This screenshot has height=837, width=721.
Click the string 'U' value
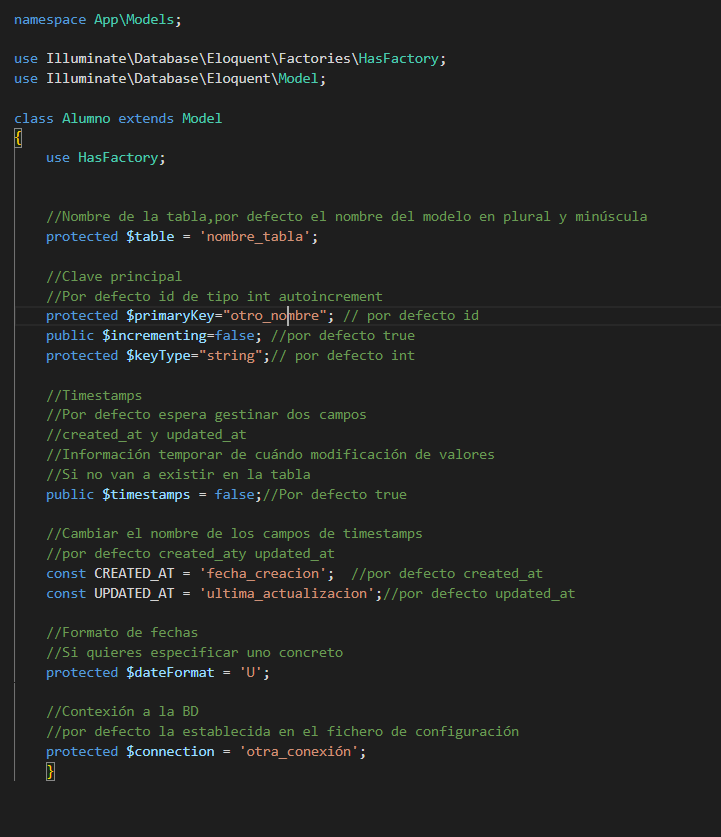click(x=250, y=673)
